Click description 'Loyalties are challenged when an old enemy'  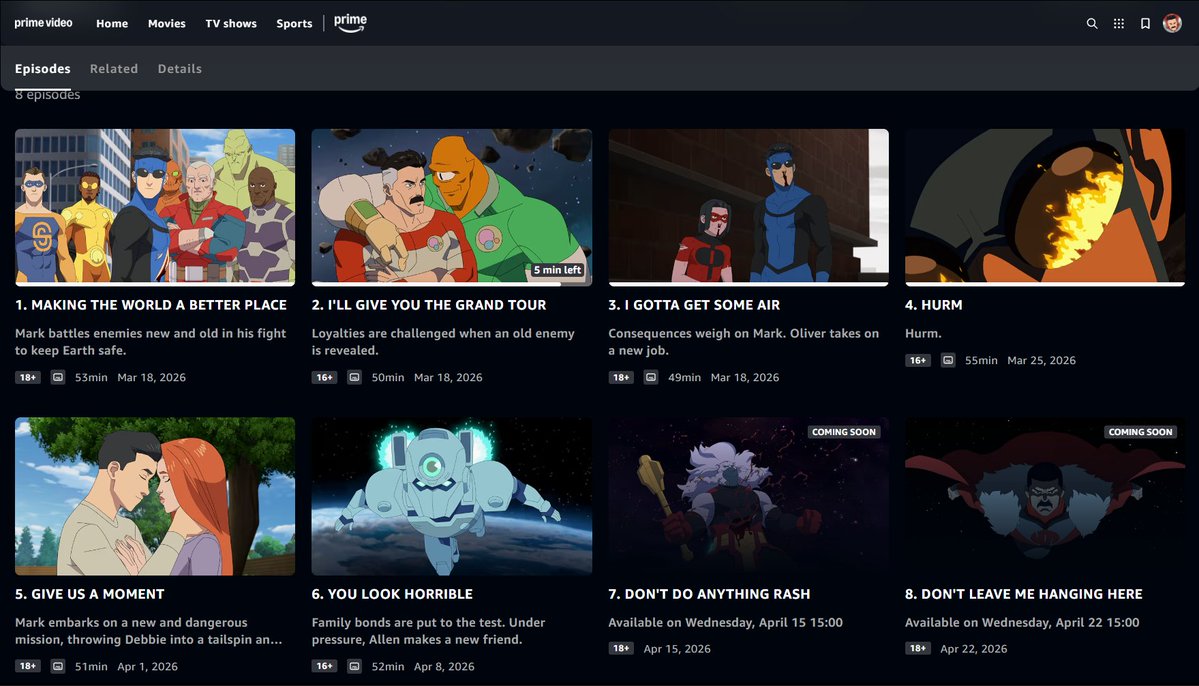443,342
